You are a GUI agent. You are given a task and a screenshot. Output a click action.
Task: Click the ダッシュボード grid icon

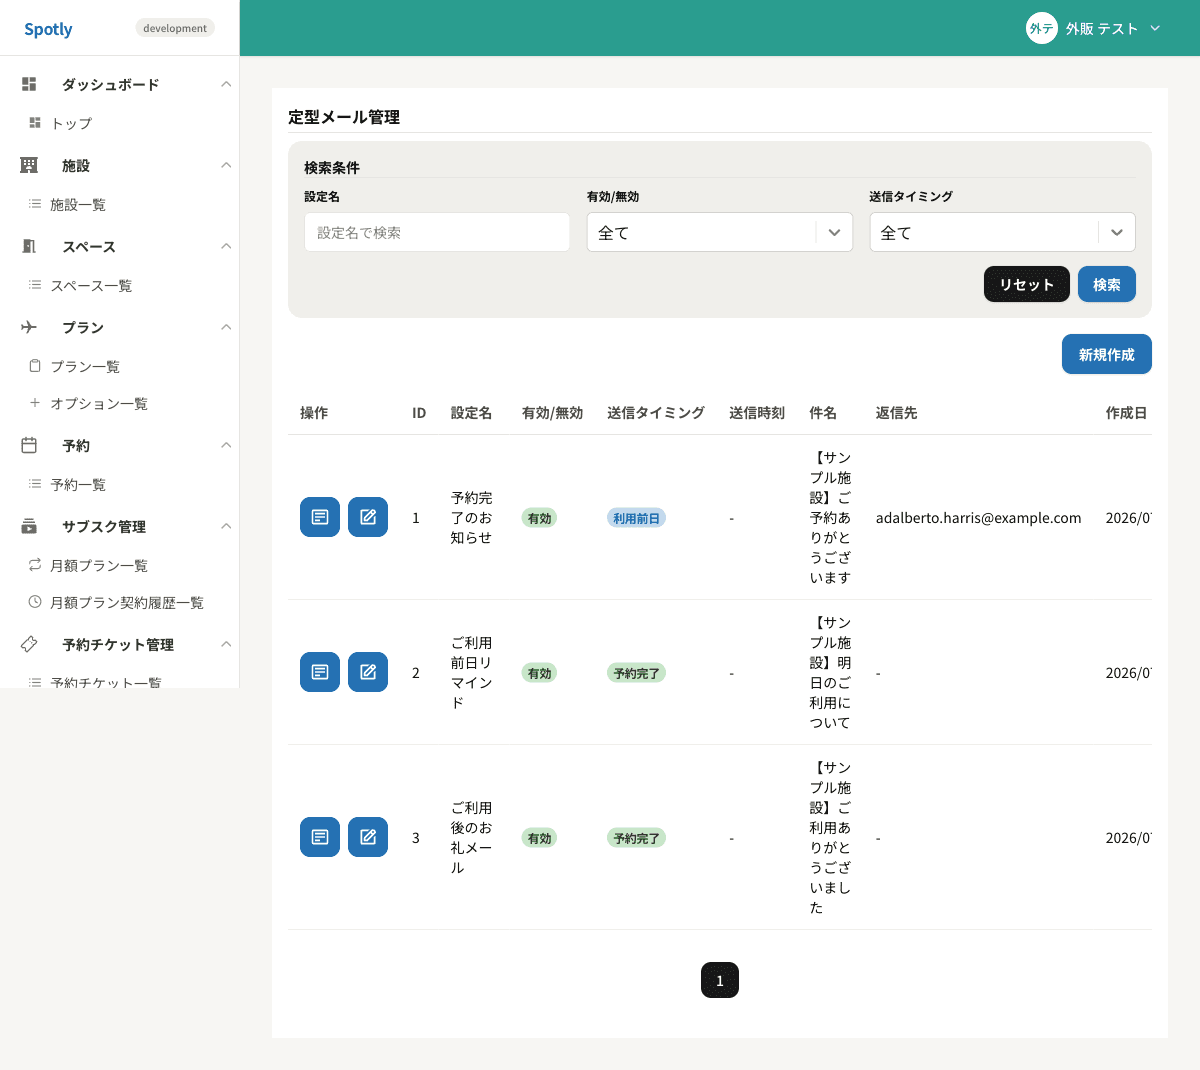coord(29,84)
